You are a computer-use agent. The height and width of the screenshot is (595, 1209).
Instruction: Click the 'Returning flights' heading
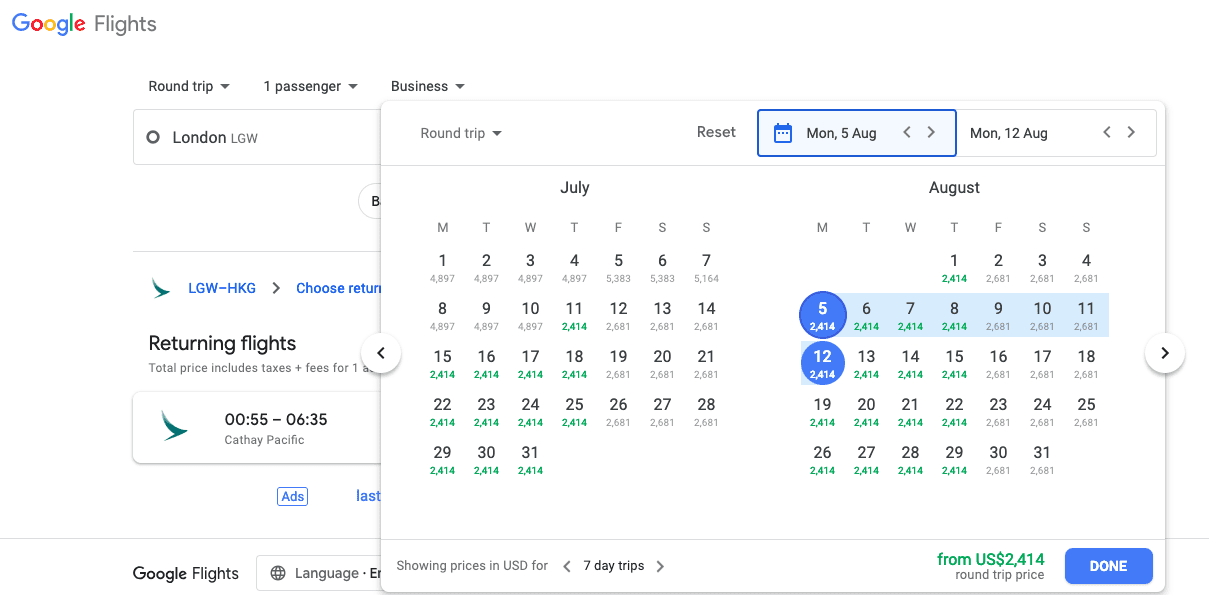pos(222,343)
